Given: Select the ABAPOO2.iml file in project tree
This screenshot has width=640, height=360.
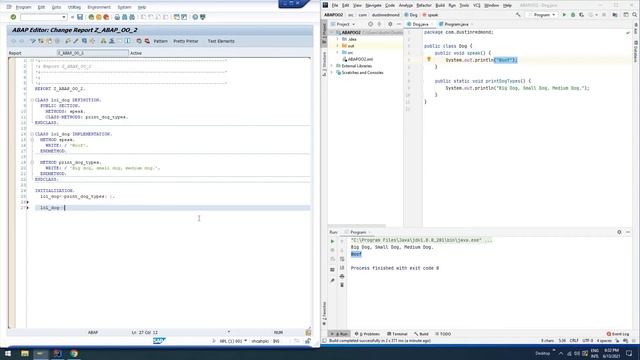Looking at the screenshot, I should click(x=358, y=59).
